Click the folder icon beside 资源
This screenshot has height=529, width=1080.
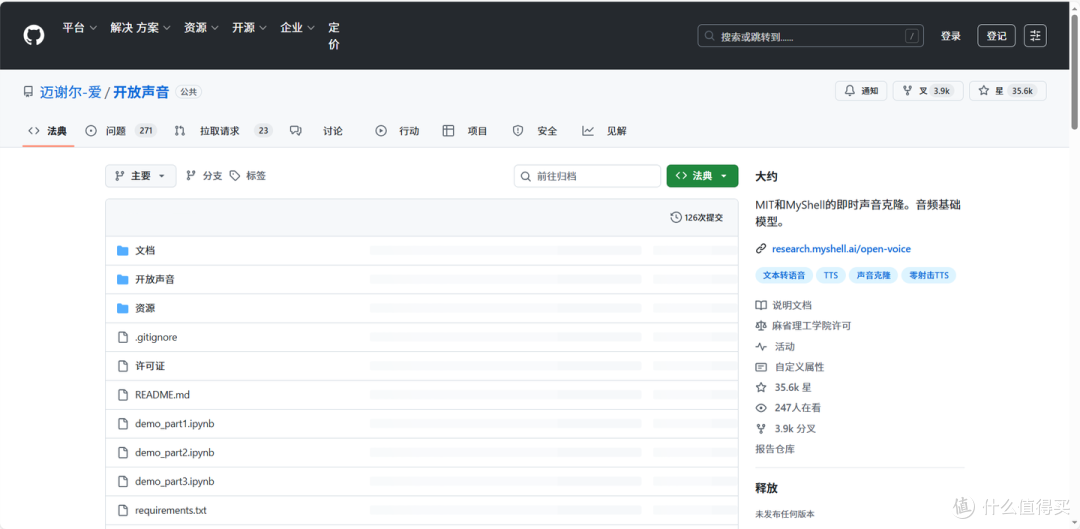[x=123, y=309]
